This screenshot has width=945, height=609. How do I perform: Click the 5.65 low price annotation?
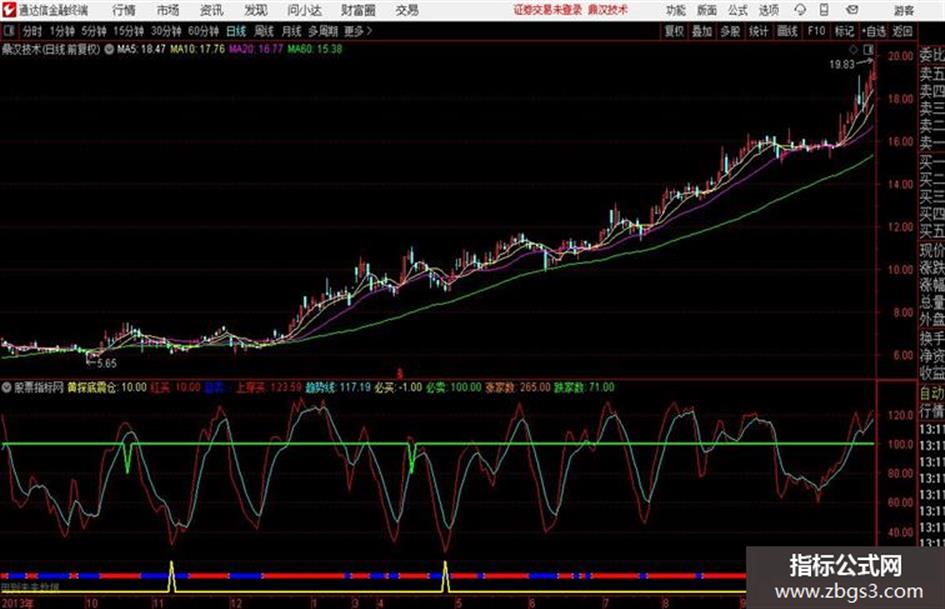point(107,364)
